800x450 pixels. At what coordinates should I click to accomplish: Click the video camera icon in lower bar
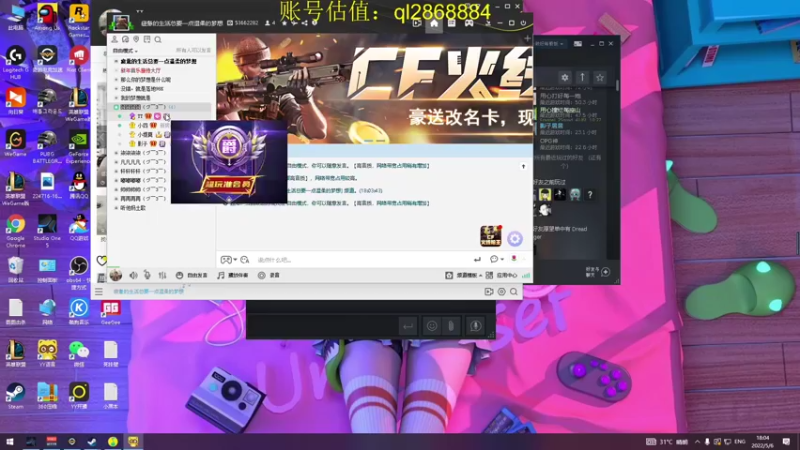(489, 292)
